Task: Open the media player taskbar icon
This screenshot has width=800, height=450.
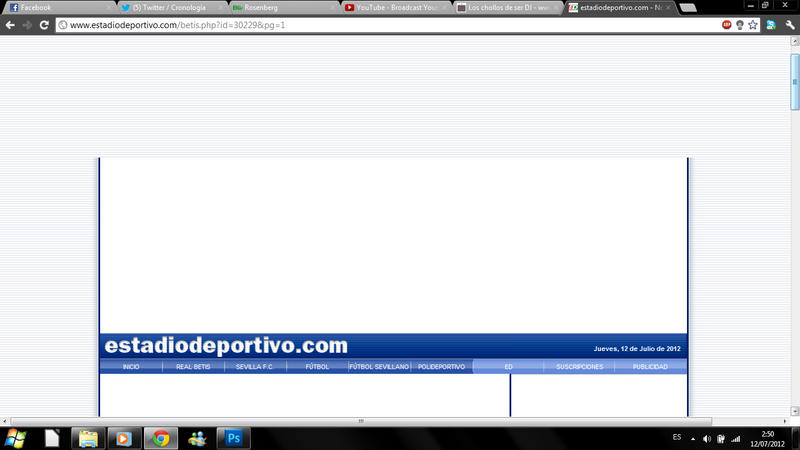Action: click(x=124, y=439)
